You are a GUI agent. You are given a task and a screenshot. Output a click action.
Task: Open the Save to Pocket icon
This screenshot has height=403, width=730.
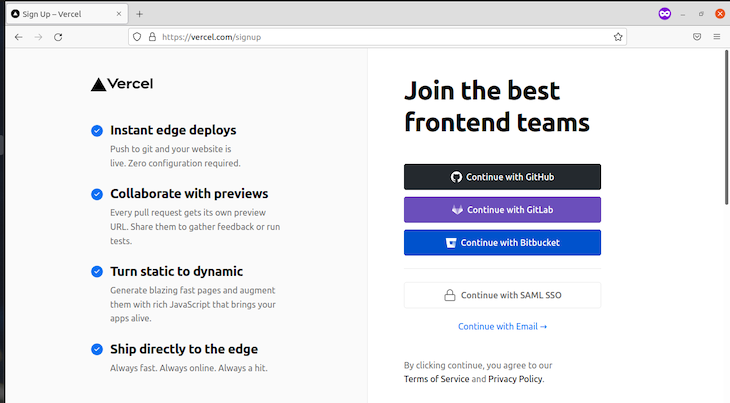click(x=697, y=37)
